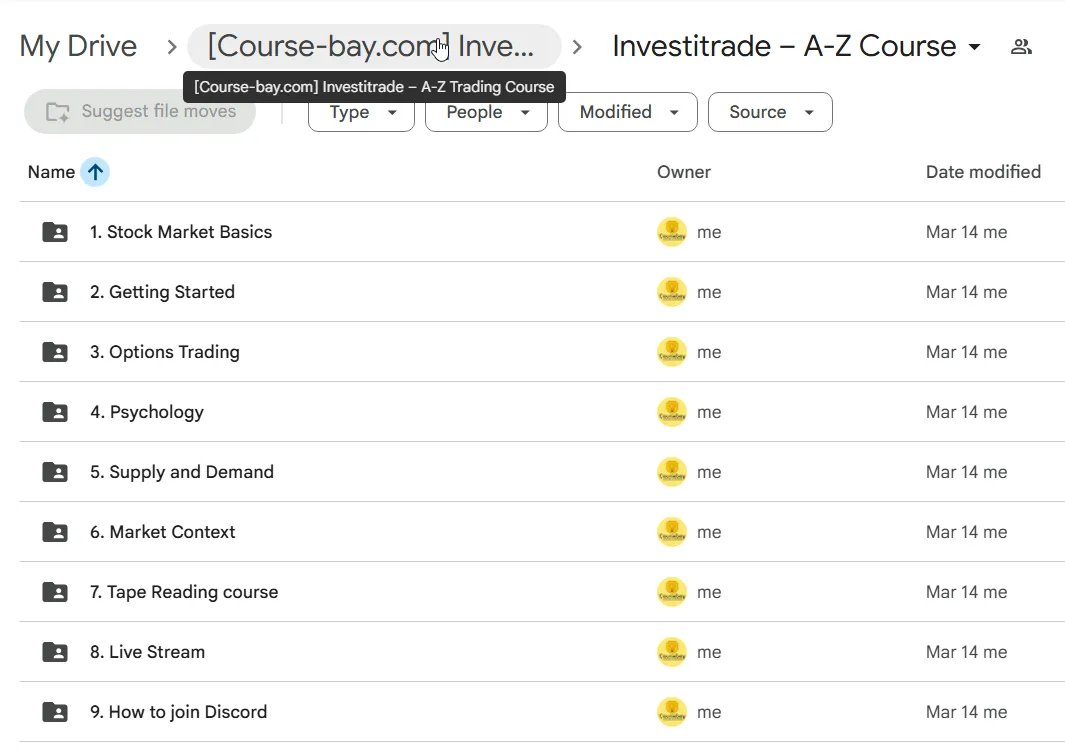Viewport: 1065px width, 754px height.
Task: Click the owner avatar in Tape Reading course row
Action: [x=672, y=592]
